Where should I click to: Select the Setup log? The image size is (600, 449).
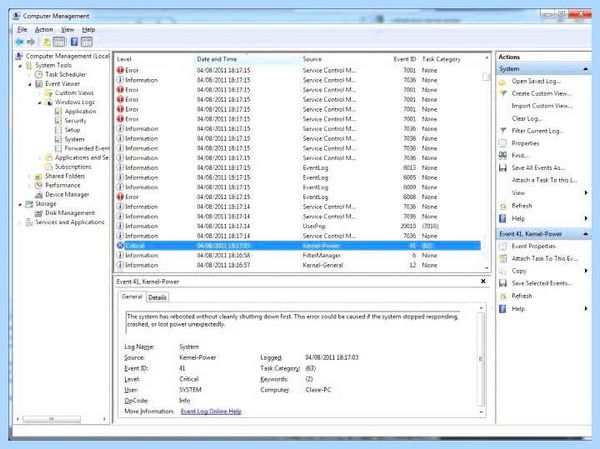click(x=72, y=130)
